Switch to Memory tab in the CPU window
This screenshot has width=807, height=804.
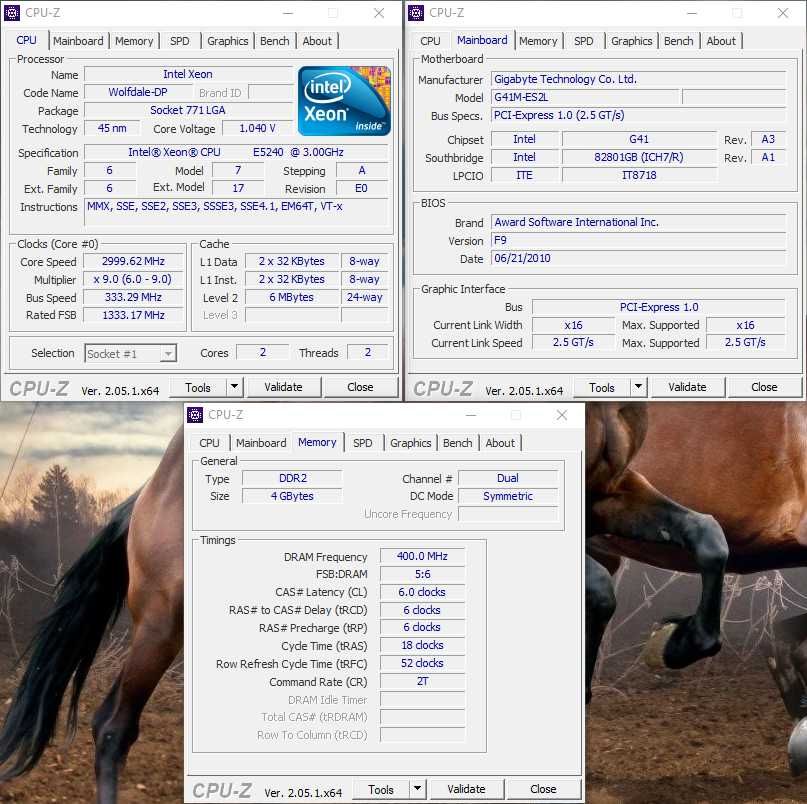point(134,41)
